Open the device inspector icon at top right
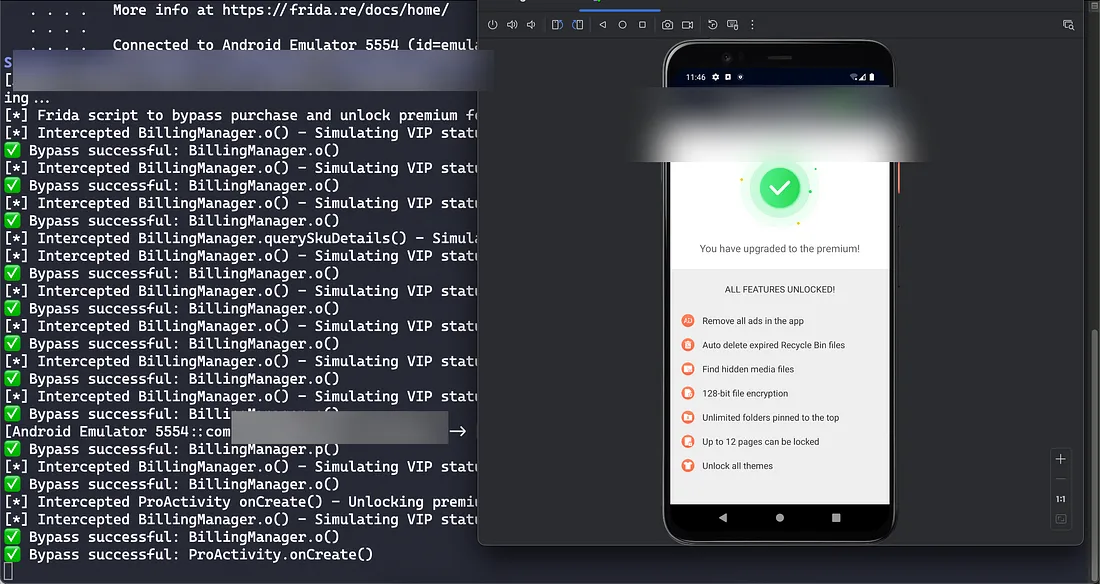Image resolution: width=1100 pixels, height=584 pixels. point(1068,25)
